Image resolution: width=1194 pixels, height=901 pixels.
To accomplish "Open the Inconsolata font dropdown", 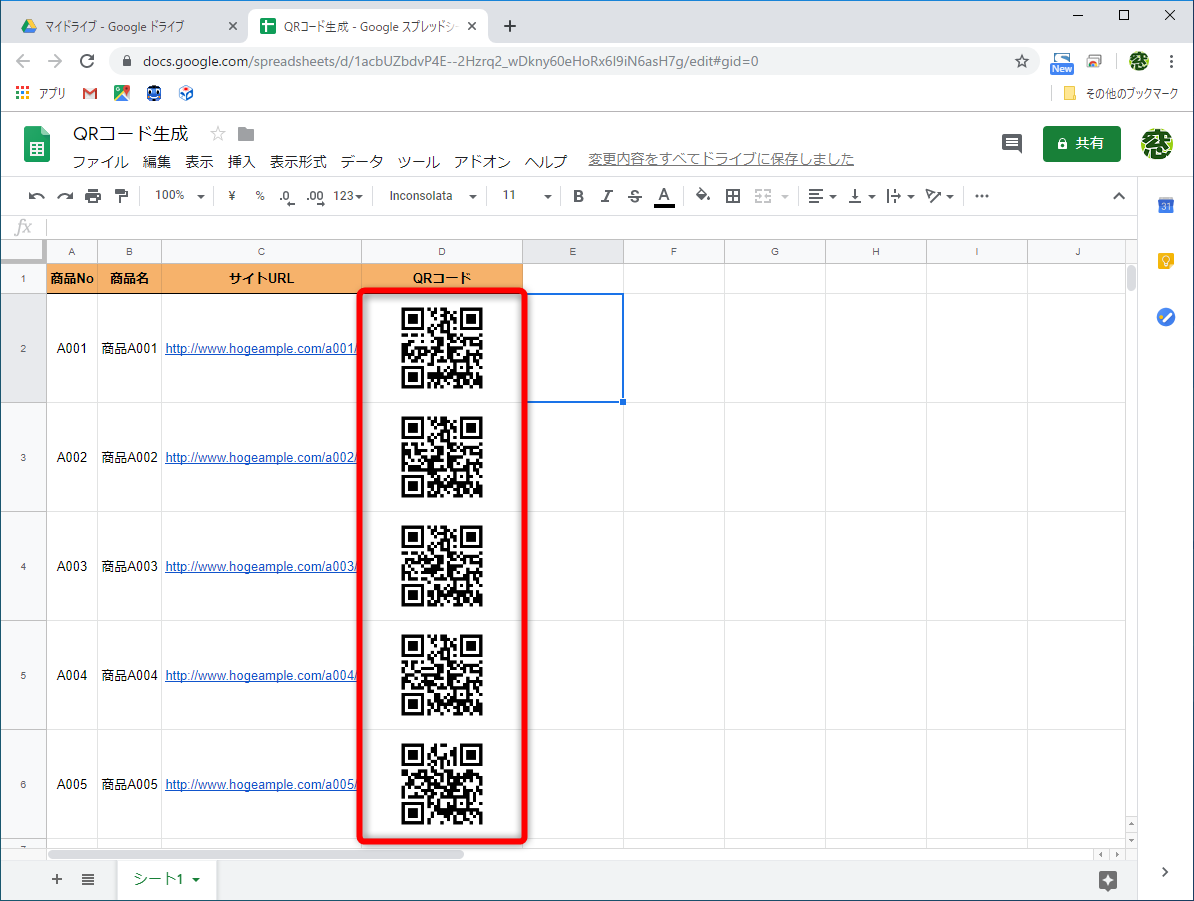I will coord(430,195).
